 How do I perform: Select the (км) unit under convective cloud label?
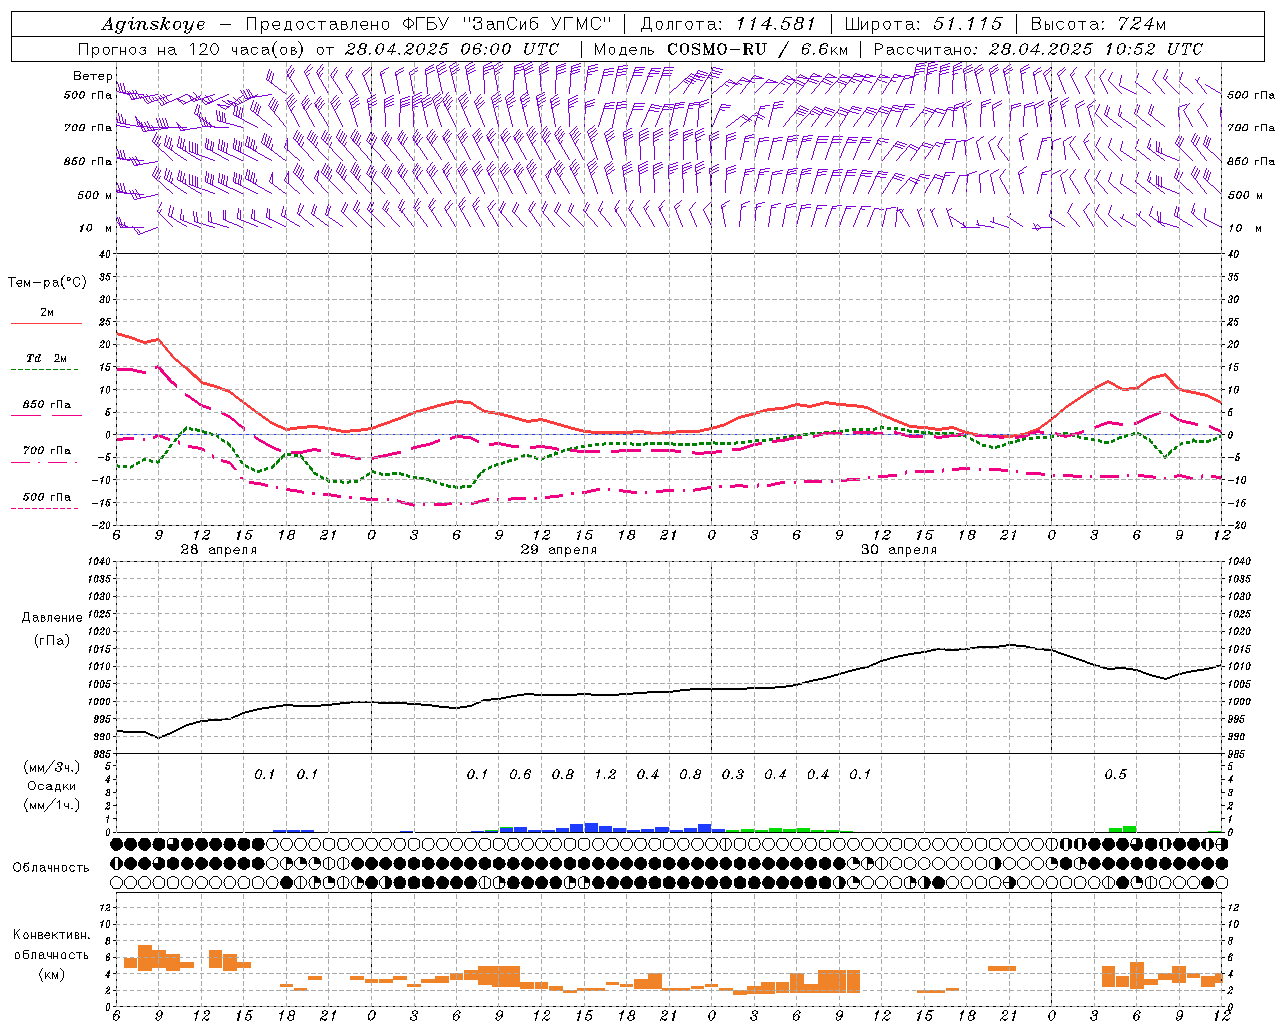tap(51, 974)
